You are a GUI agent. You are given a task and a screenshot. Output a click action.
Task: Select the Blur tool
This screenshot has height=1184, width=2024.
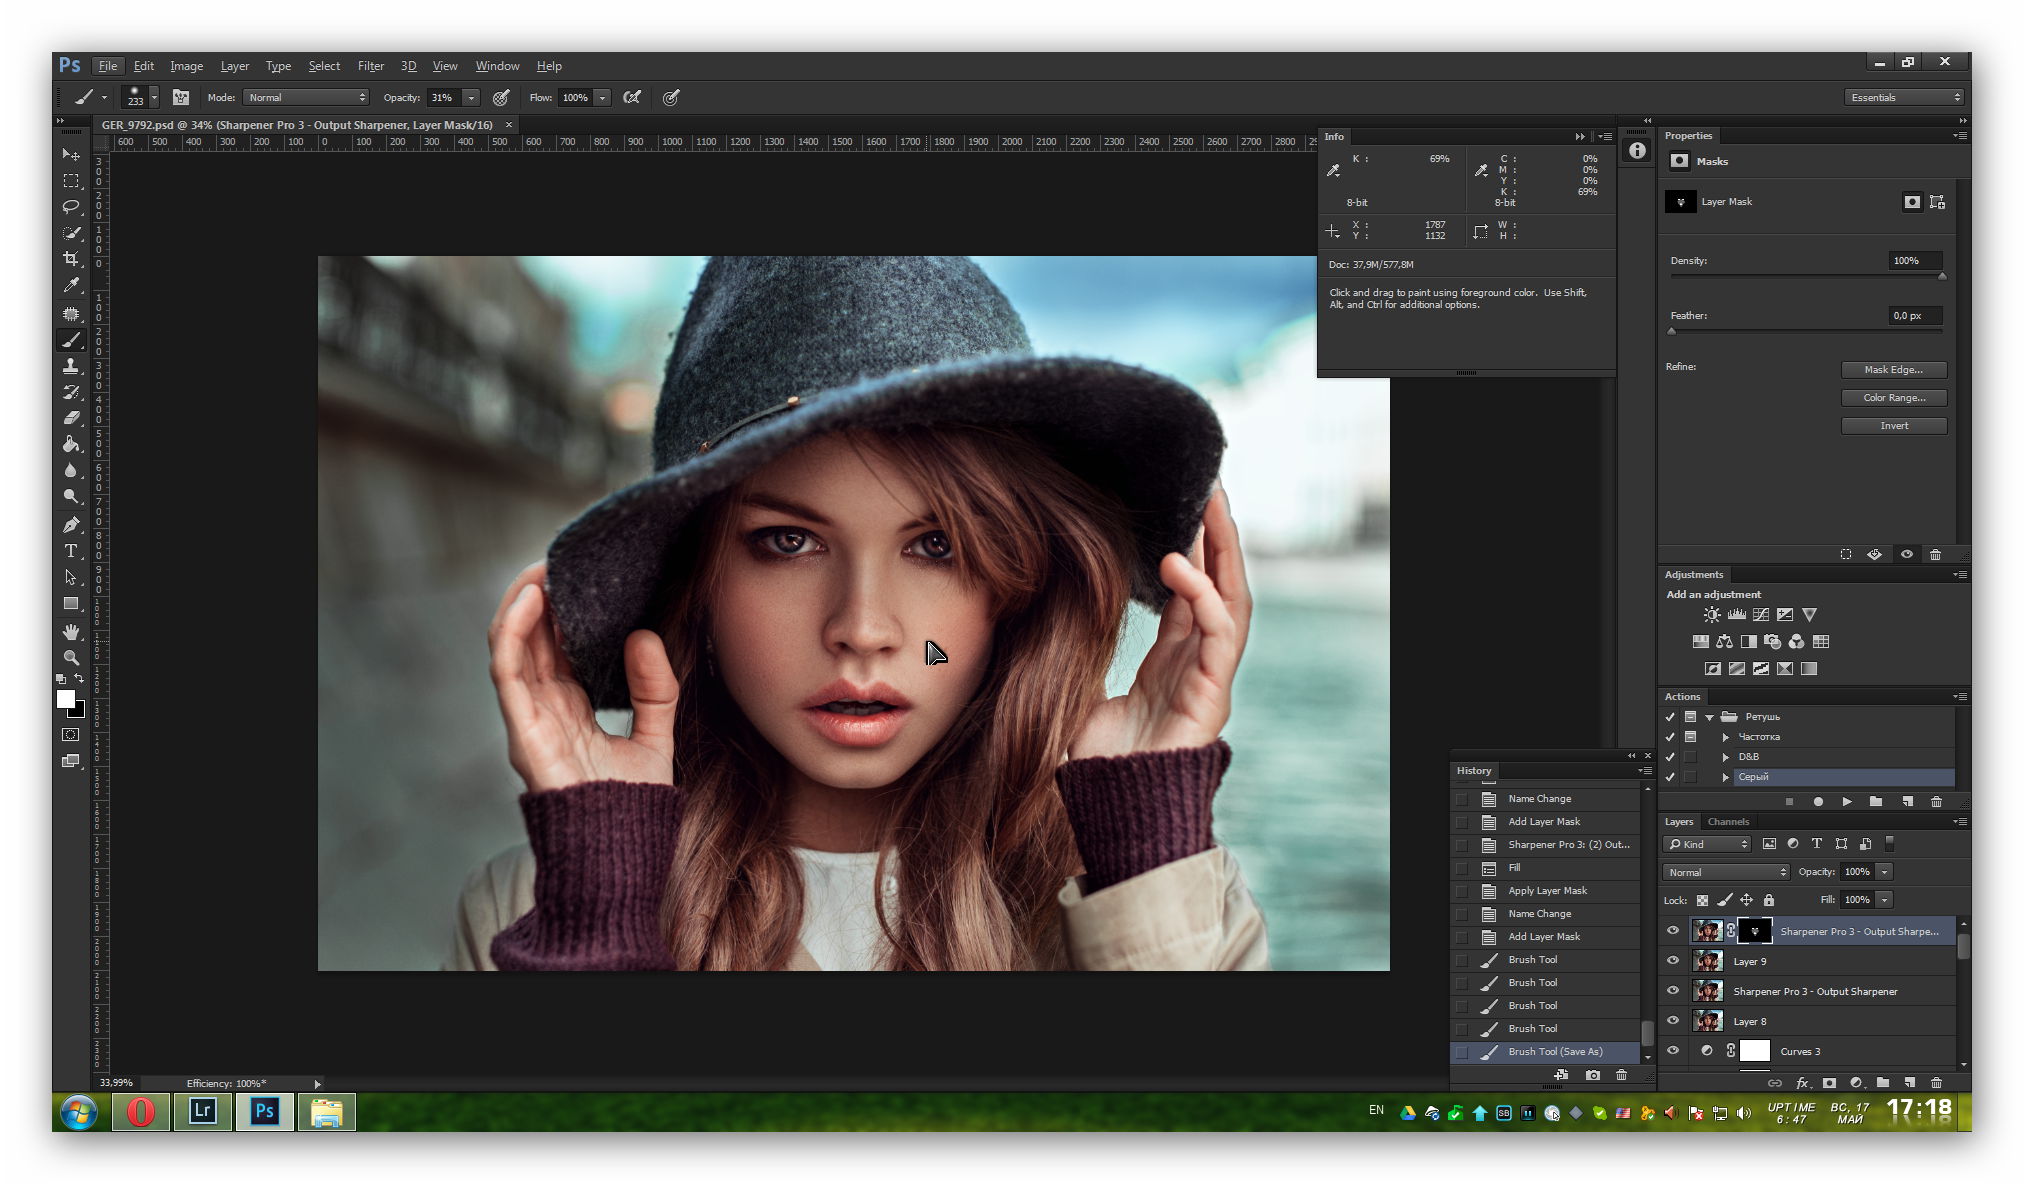click(71, 470)
